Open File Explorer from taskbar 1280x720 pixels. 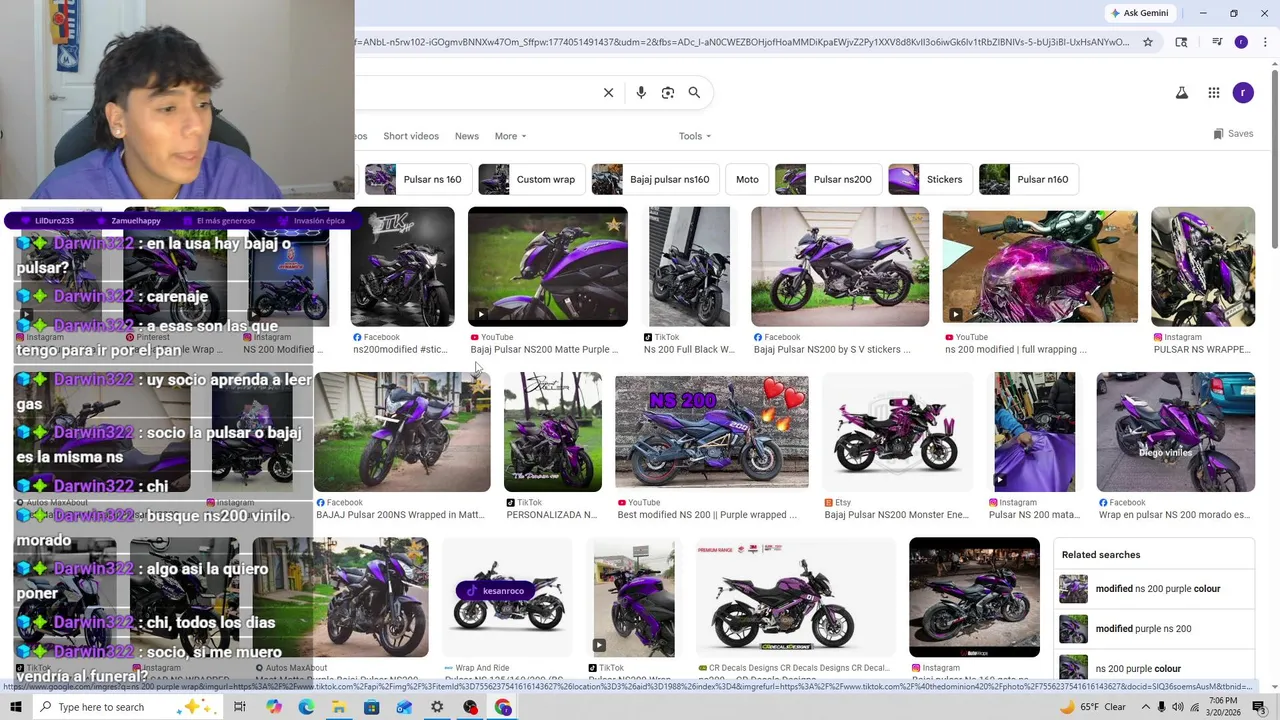pos(339,707)
